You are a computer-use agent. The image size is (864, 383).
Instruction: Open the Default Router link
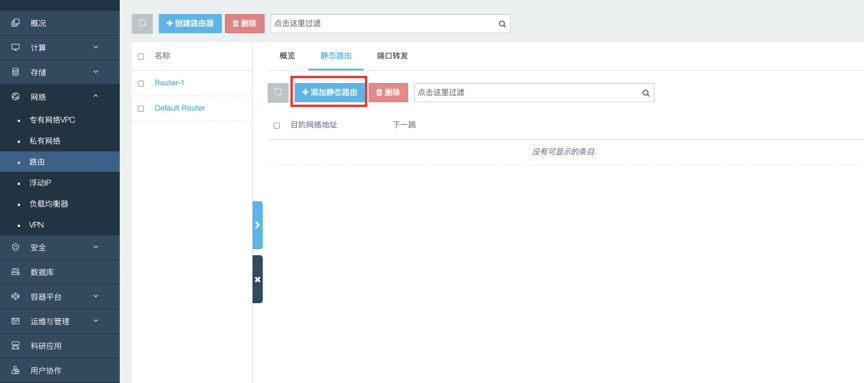(x=180, y=108)
